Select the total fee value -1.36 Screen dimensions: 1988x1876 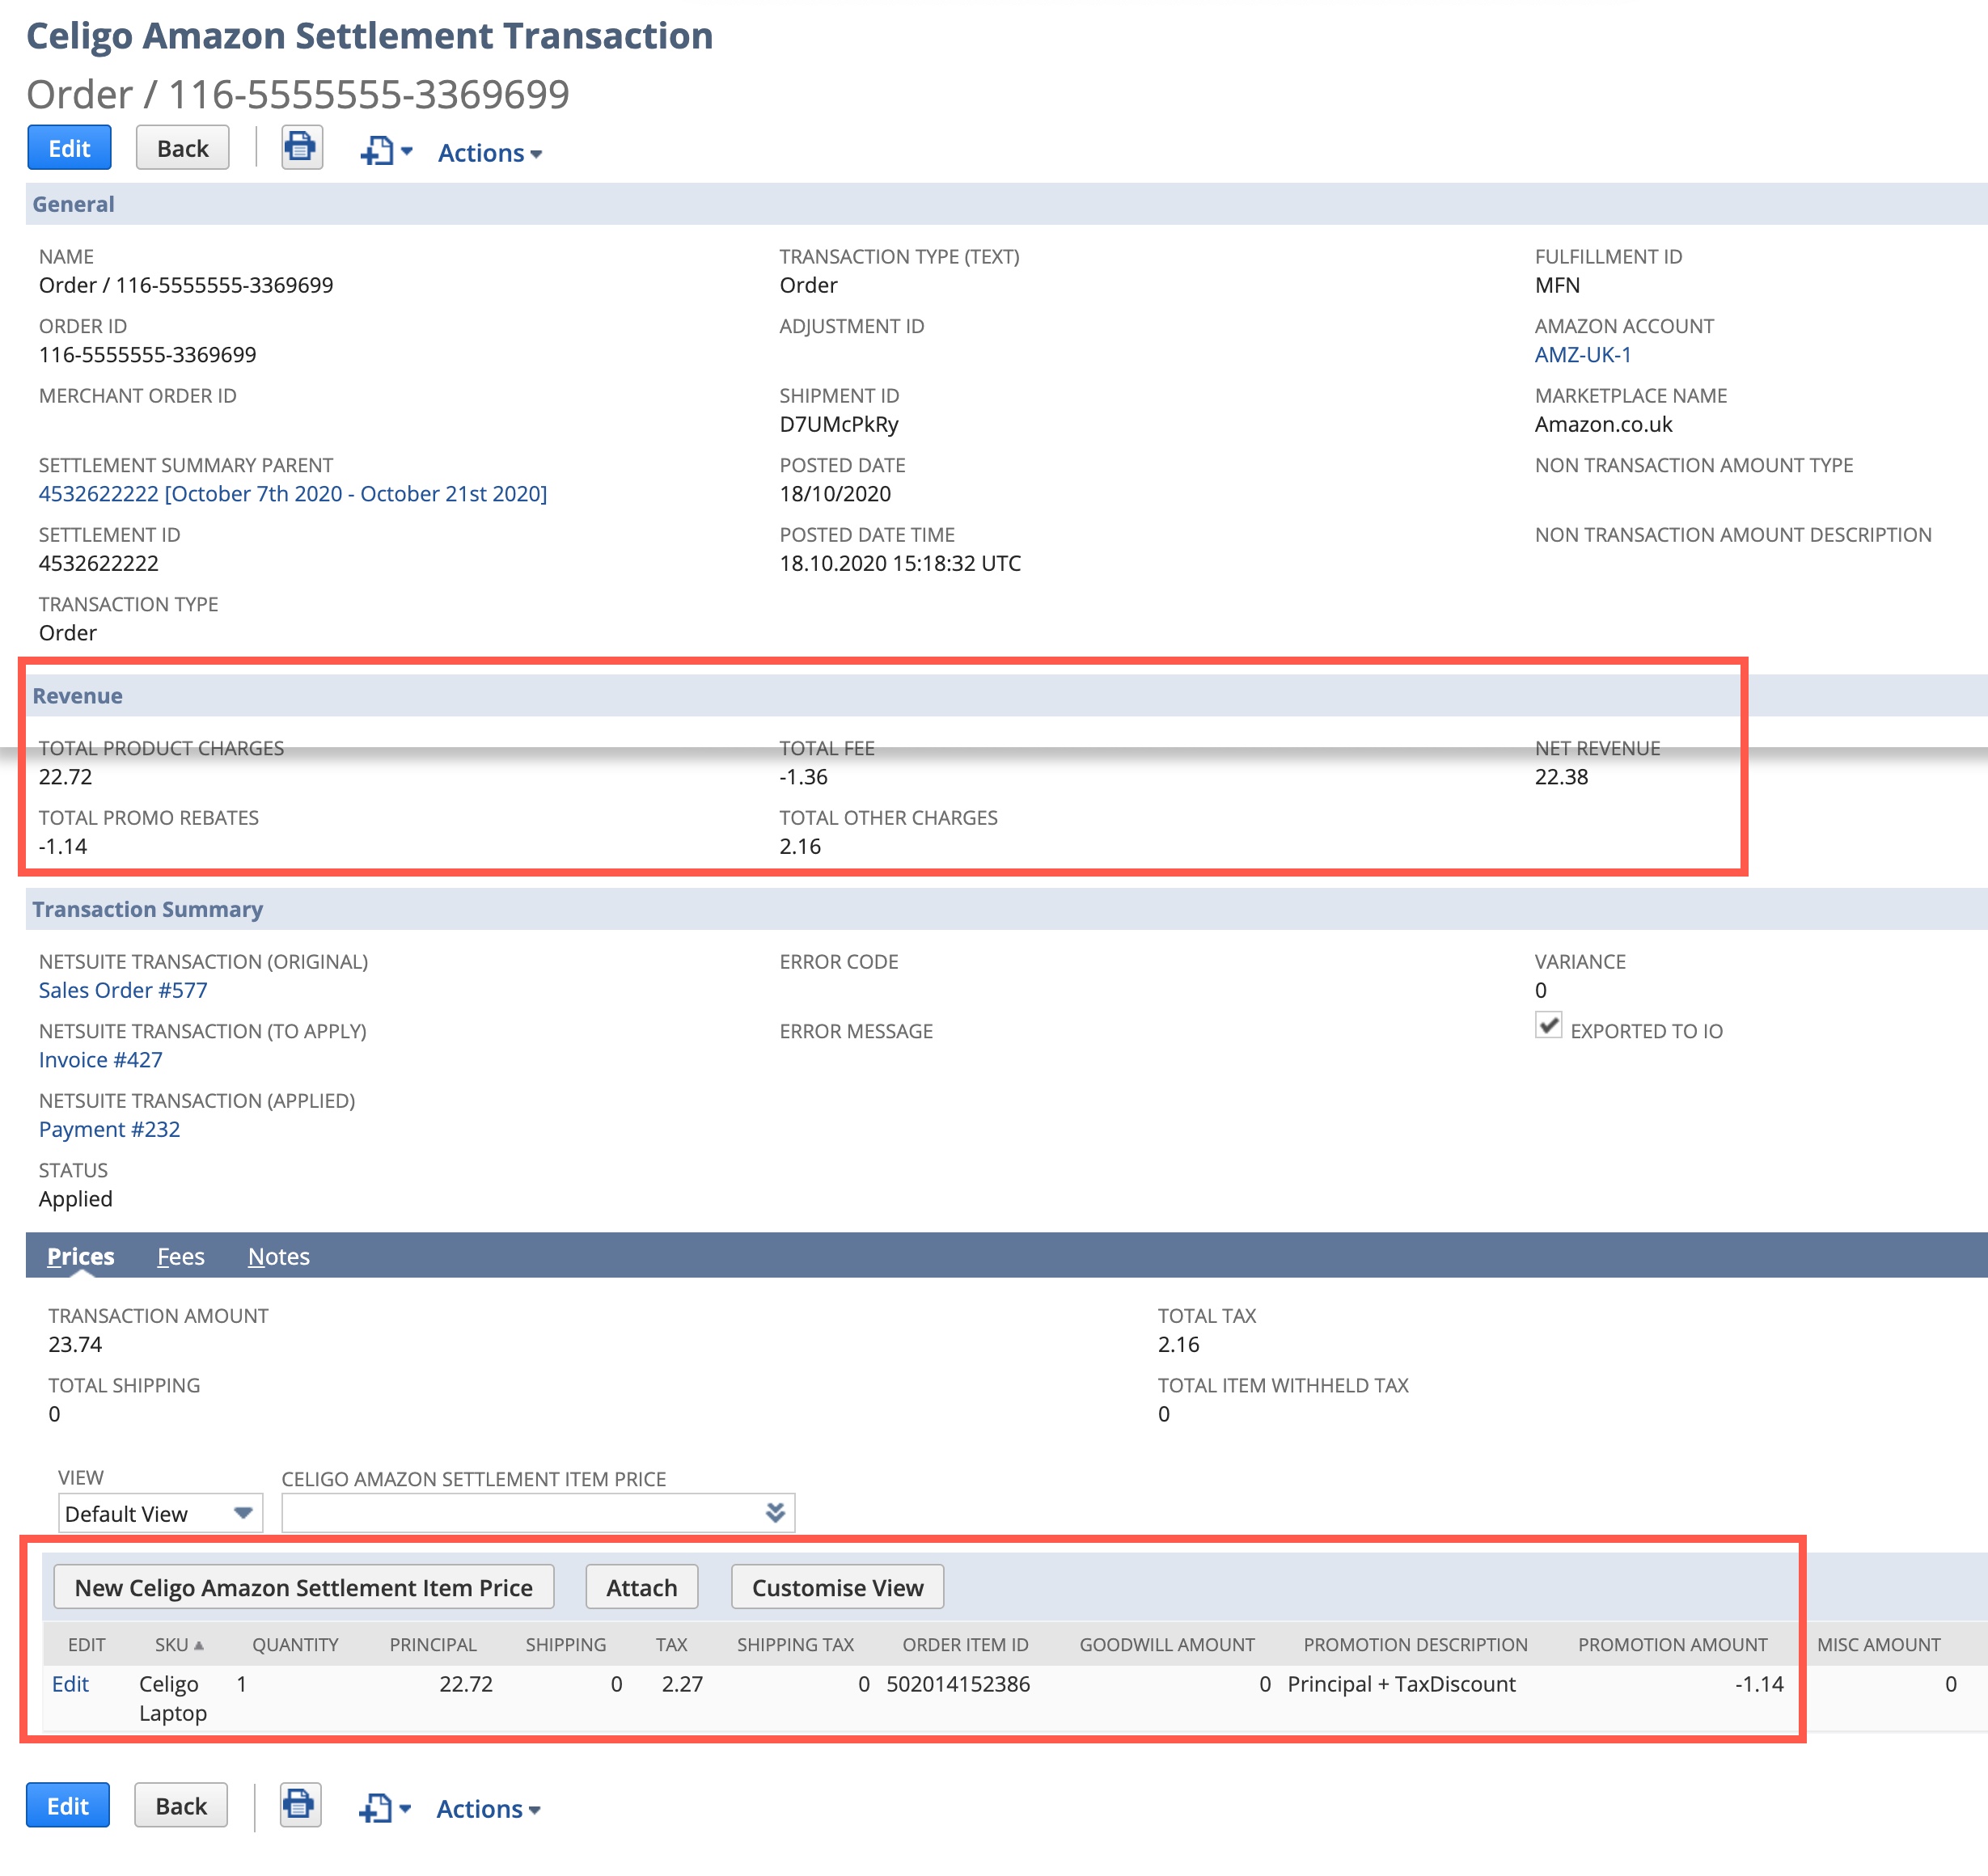803,777
